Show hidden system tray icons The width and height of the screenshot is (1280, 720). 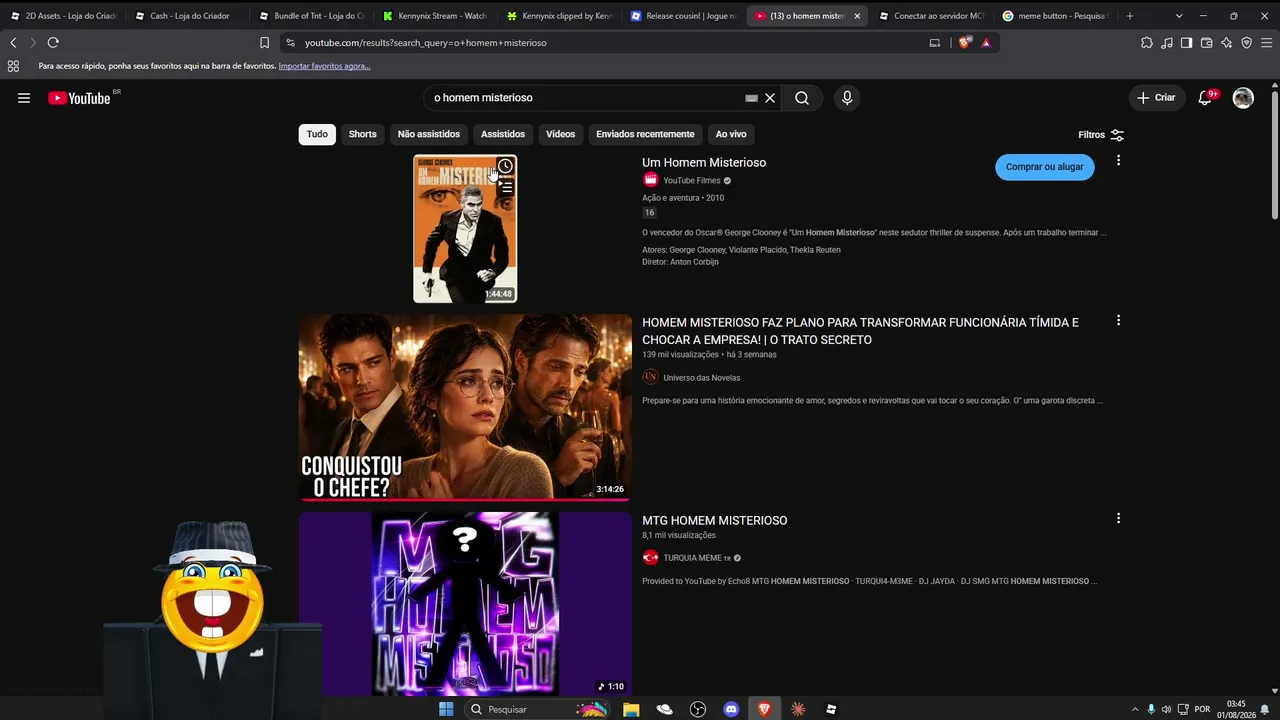pos(1134,709)
